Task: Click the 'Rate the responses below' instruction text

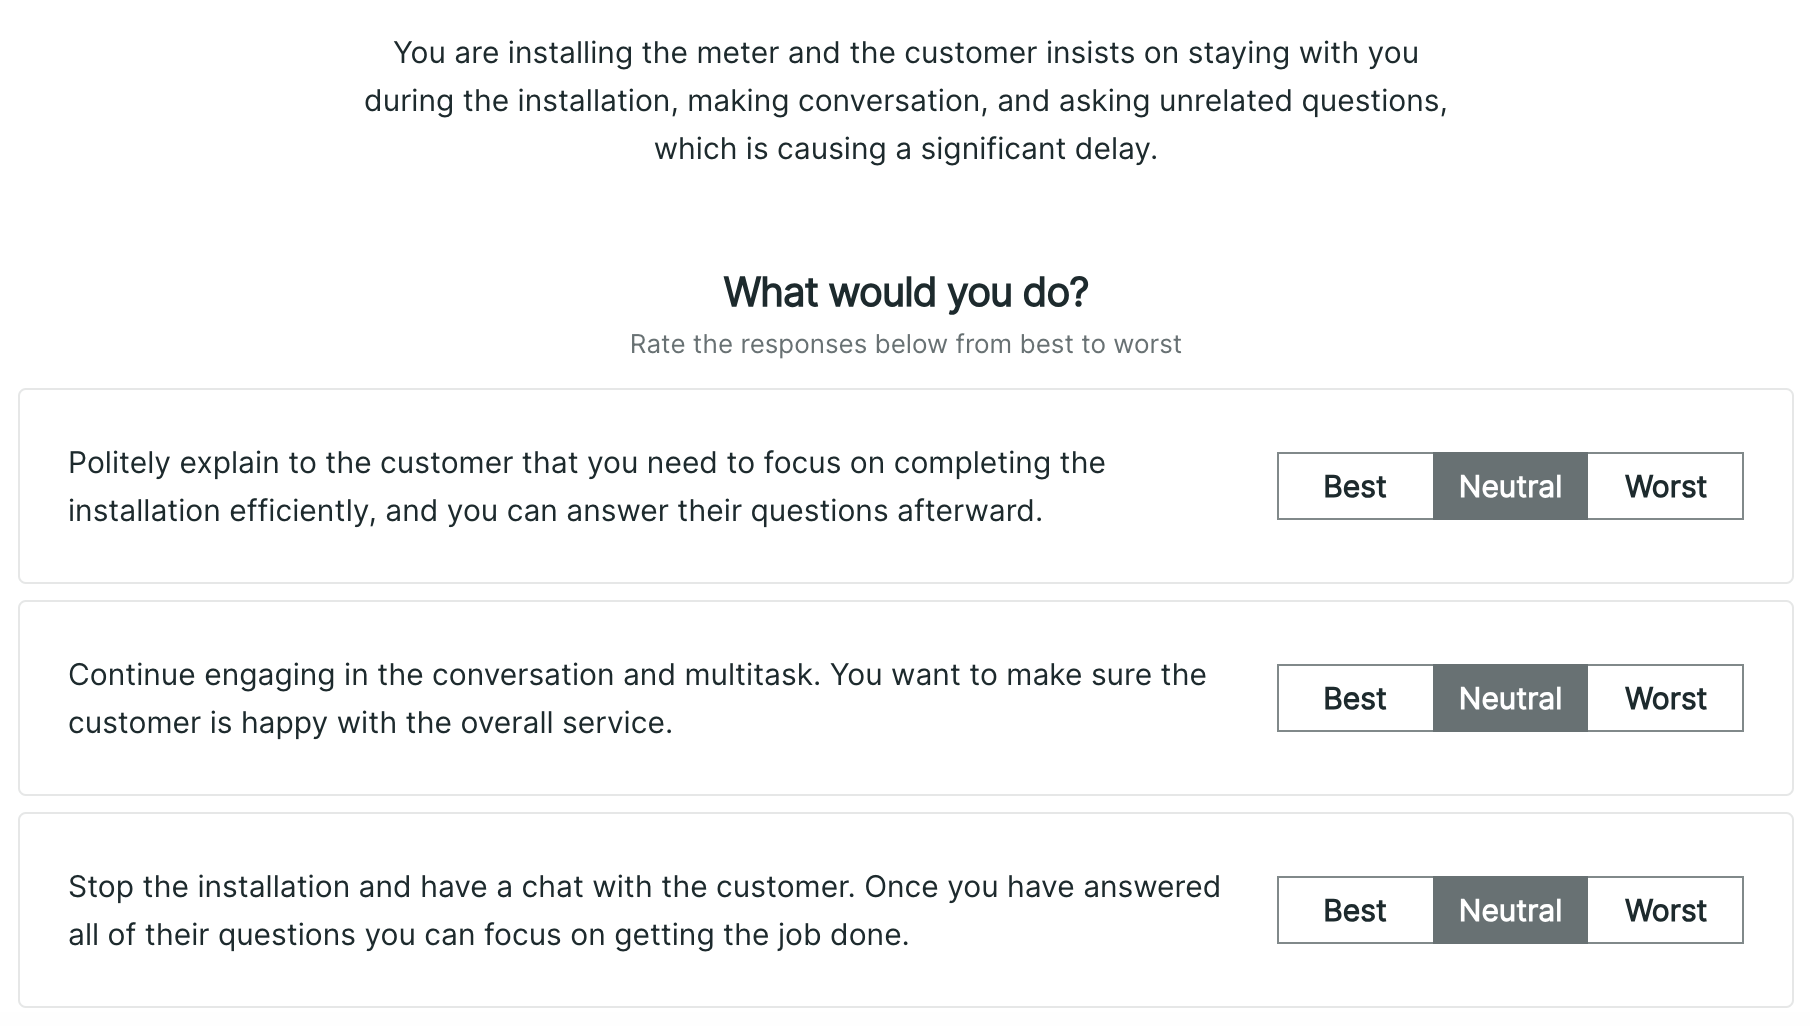Action: tap(905, 344)
